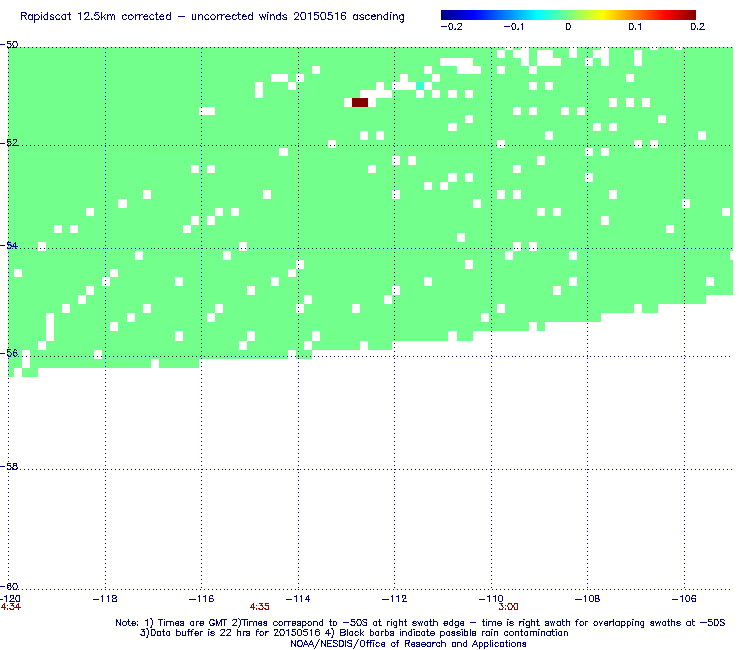Click the note line 'Times are GMT'
Image resolution: width=740 pixels, height=650 pixels.
coord(193,623)
